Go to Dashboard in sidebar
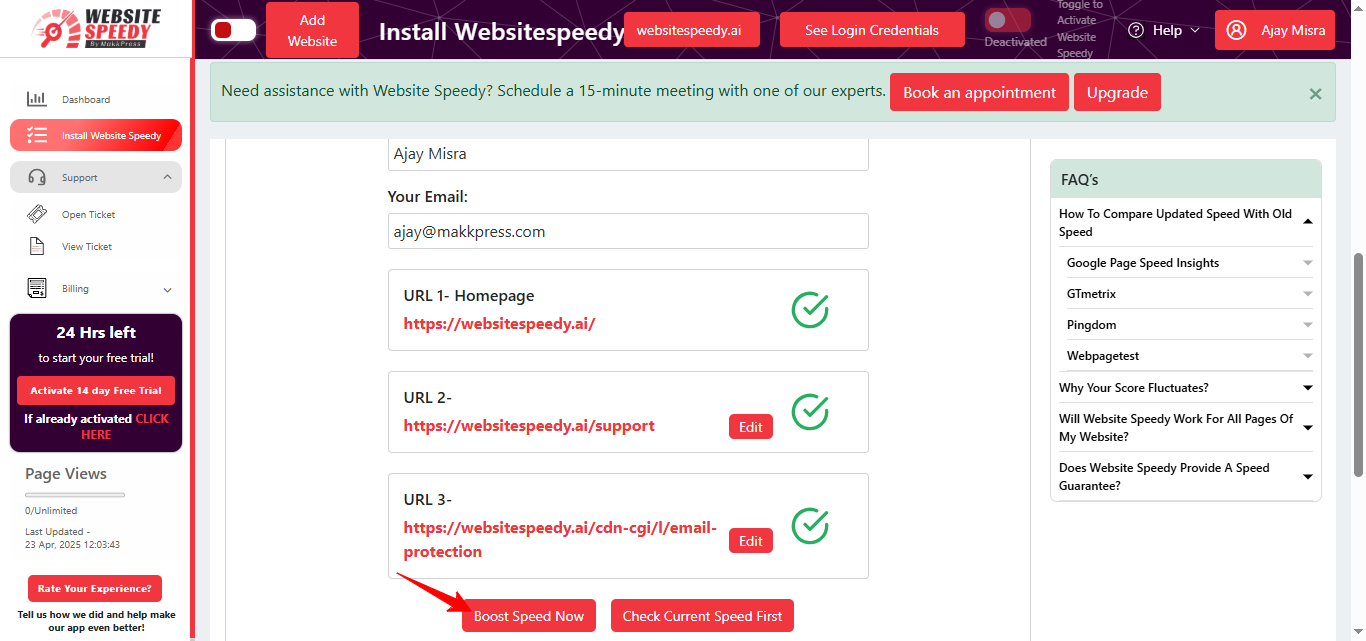 click(x=96, y=99)
